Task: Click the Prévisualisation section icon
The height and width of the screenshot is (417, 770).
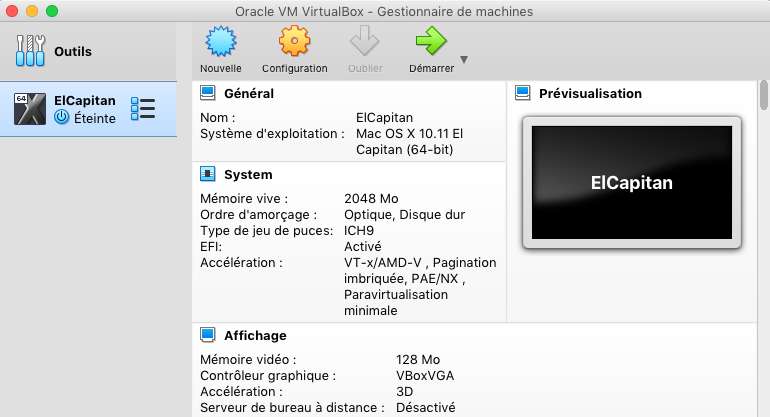Action: coord(522,93)
